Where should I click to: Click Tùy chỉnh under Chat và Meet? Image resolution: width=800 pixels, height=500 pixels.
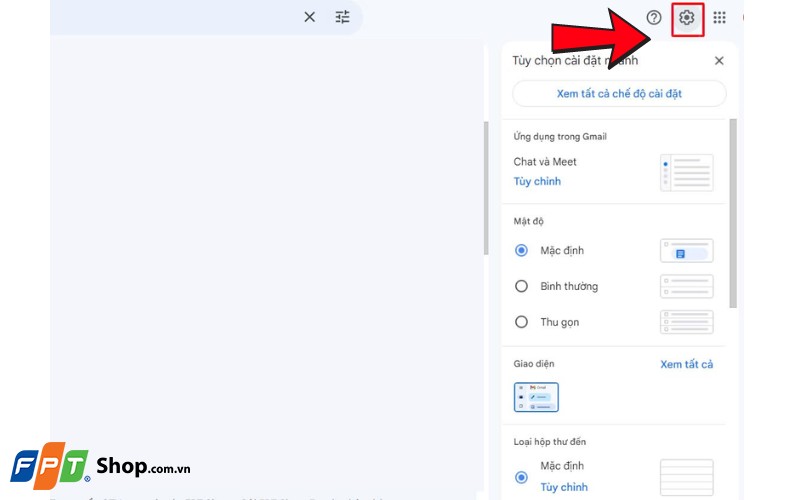coord(537,181)
